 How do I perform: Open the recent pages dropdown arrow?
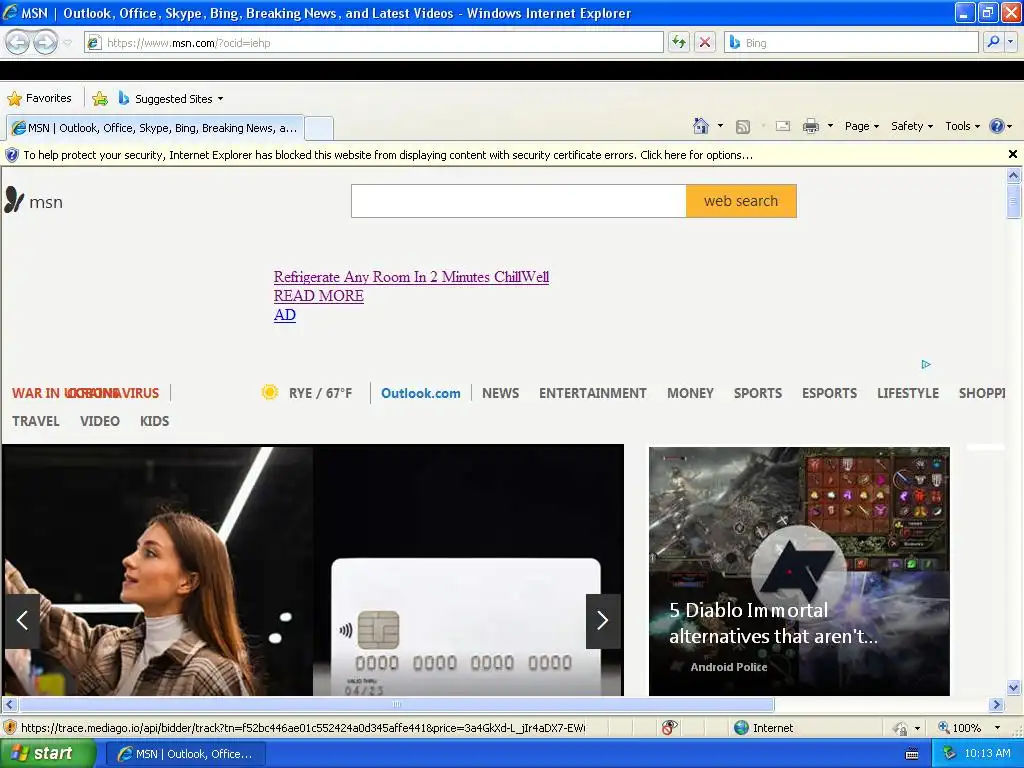tap(67, 43)
